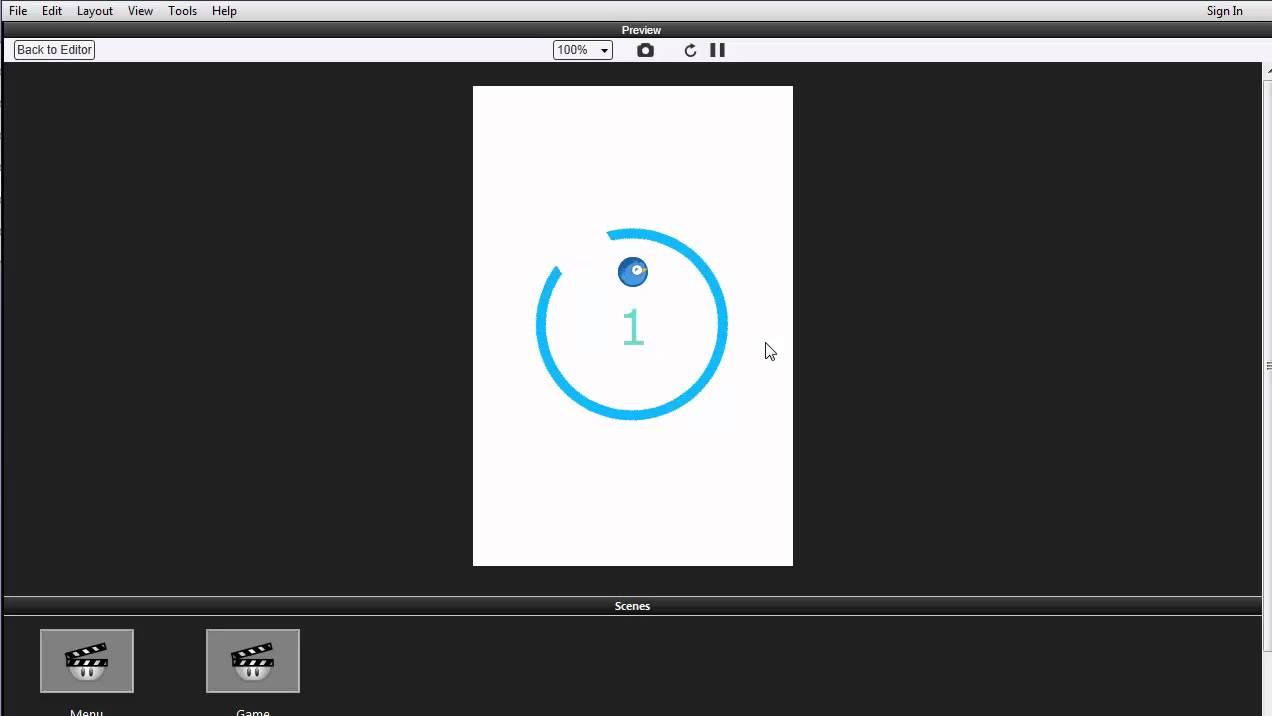Open the View menu
This screenshot has width=1272, height=716.
140,11
